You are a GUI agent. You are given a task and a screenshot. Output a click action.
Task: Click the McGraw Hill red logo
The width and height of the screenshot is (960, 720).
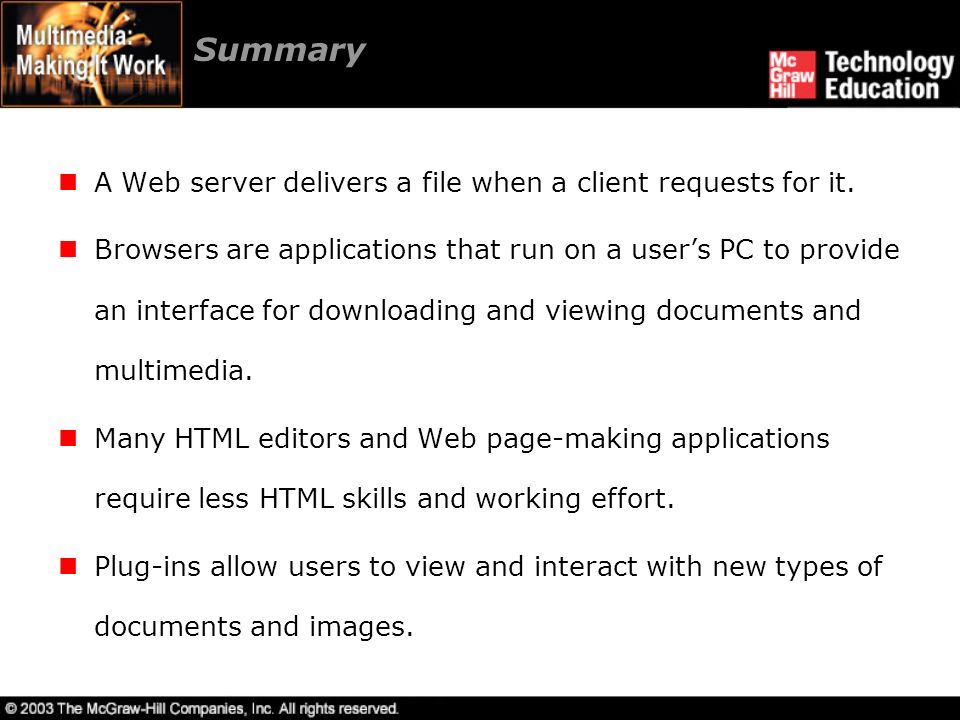point(792,75)
